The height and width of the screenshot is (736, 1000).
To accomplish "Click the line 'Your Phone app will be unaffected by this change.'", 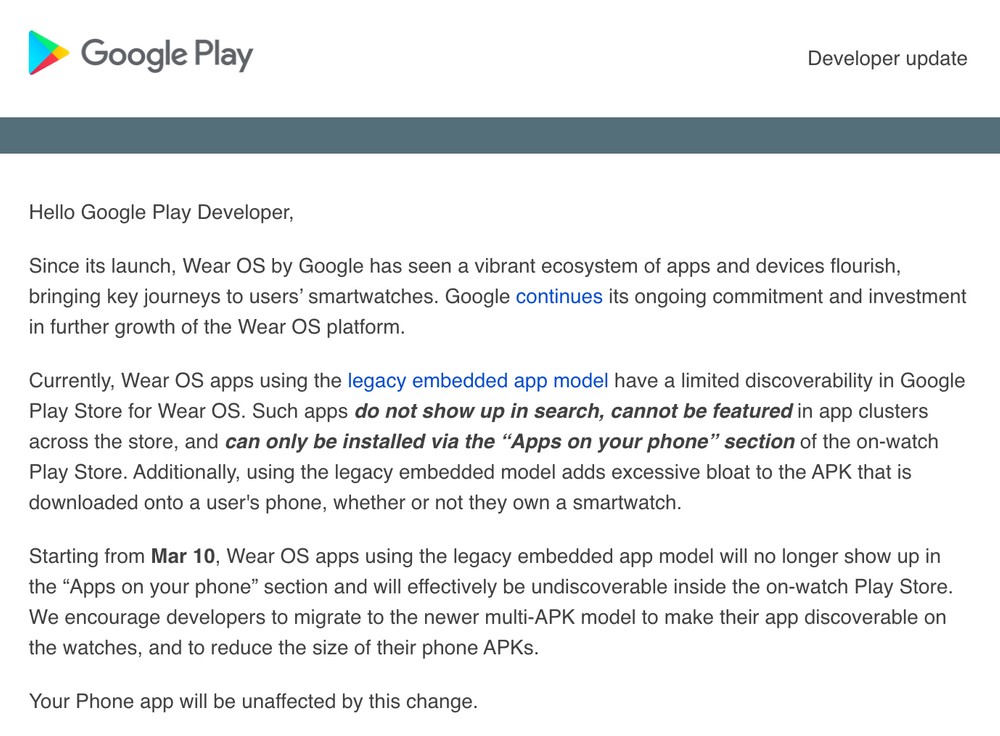I will click(x=253, y=702).
